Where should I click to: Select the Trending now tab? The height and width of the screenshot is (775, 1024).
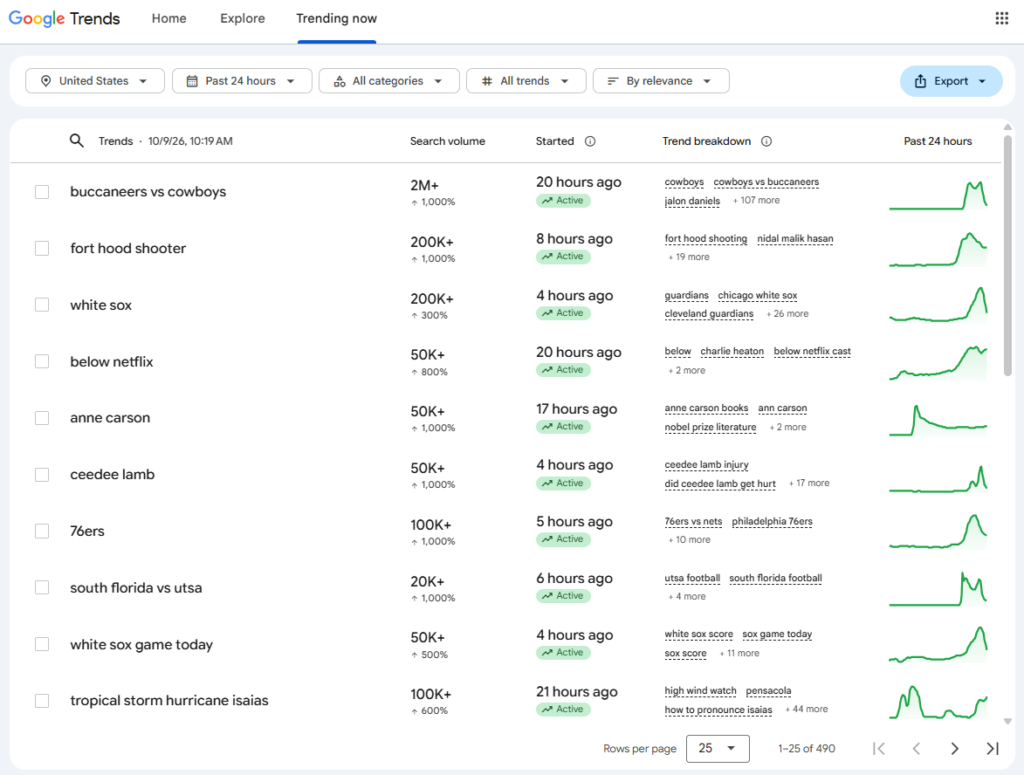(336, 18)
